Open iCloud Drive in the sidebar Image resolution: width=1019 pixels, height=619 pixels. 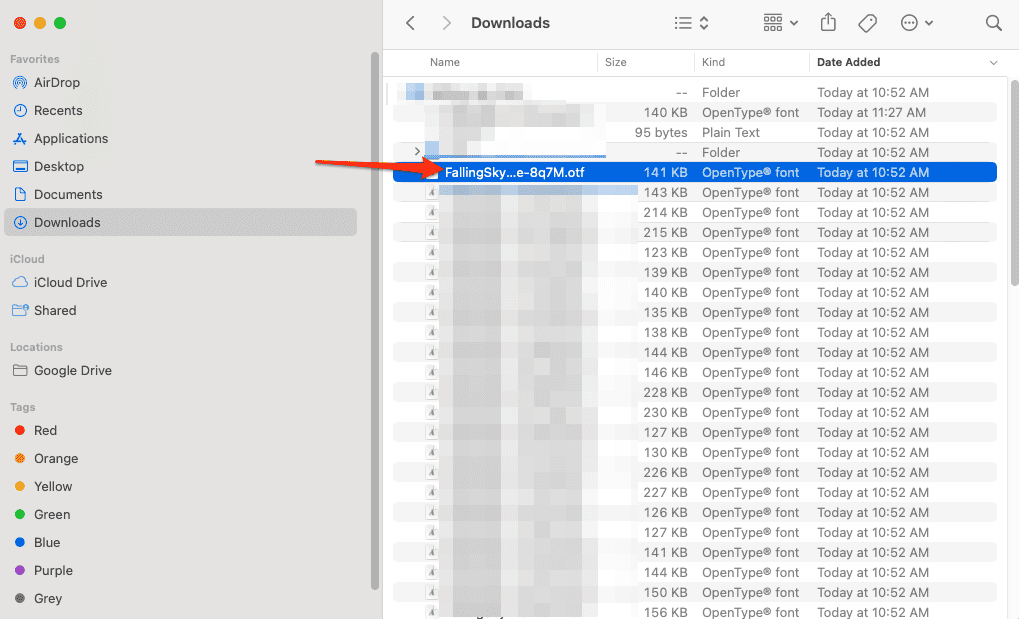coord(72,283)
